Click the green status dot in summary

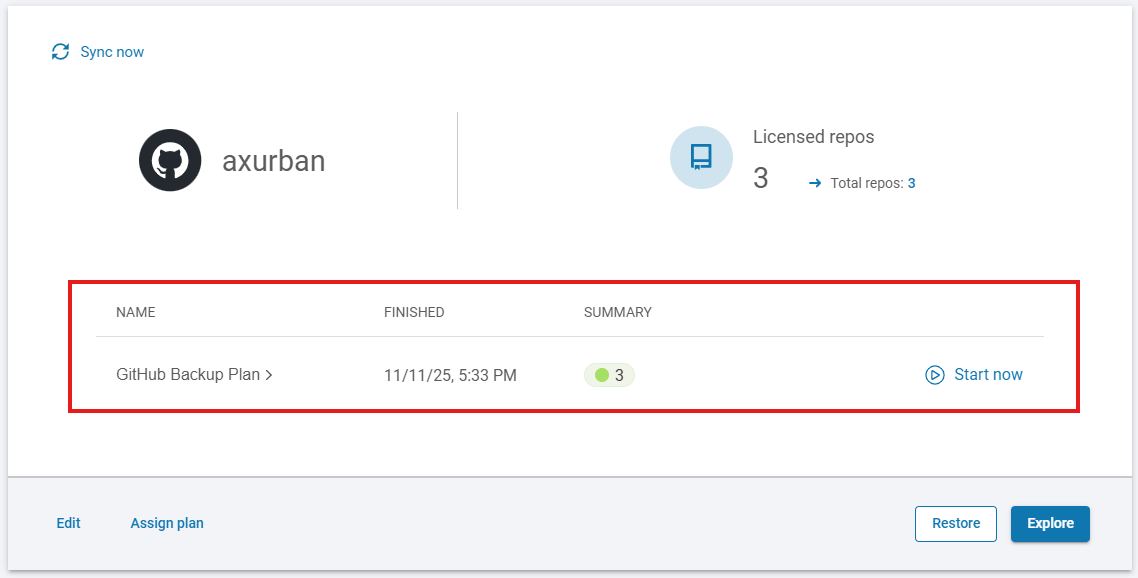[x=601, y=375]
